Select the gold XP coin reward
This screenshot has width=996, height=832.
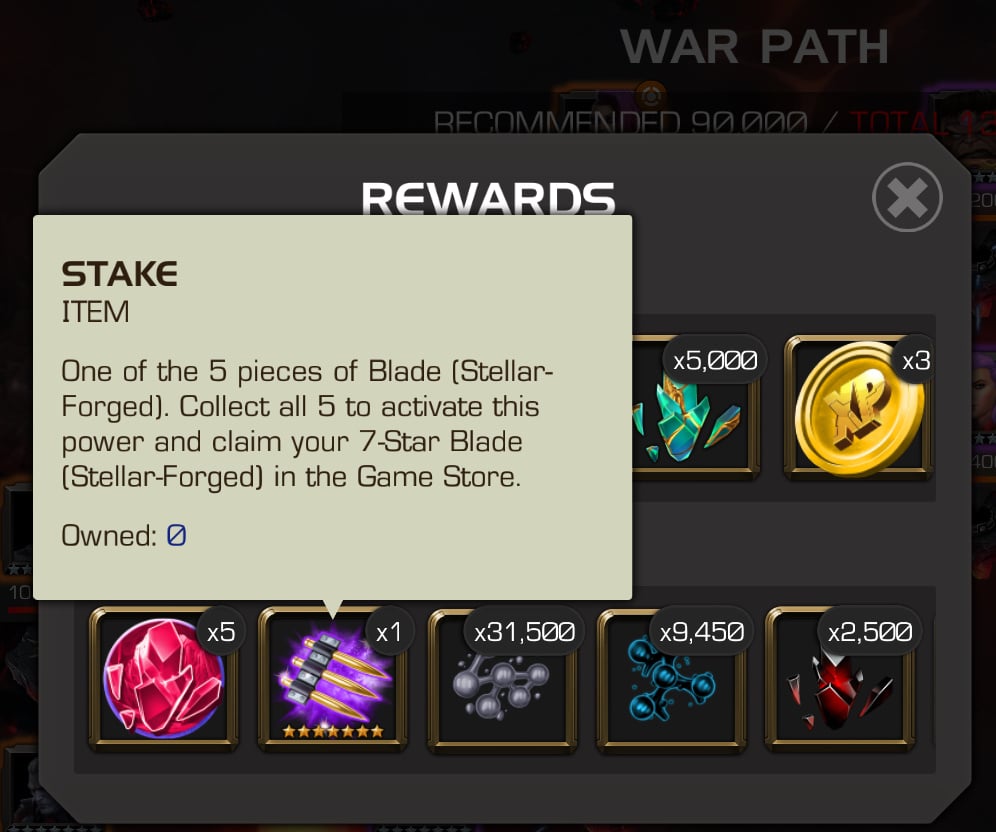point(858,407)
